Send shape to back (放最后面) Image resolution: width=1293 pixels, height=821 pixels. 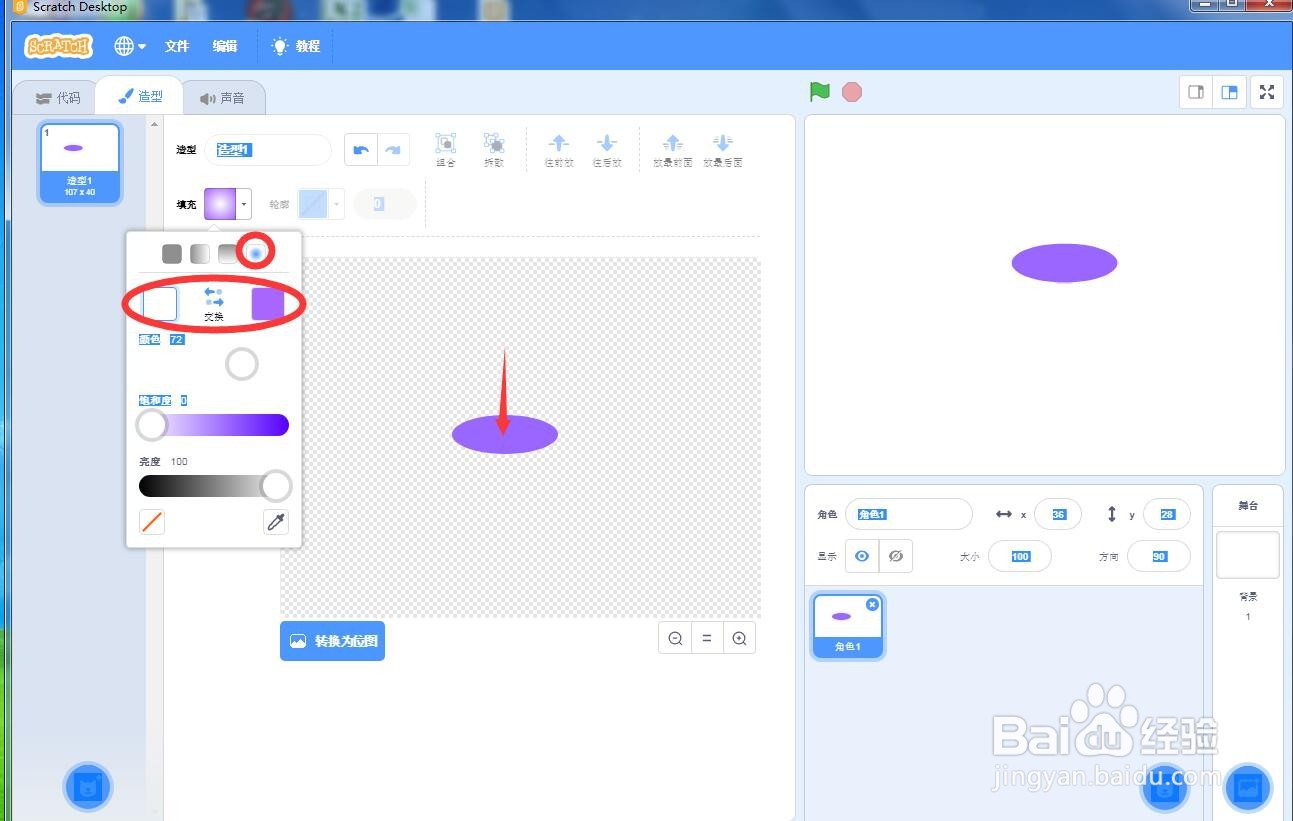click(x=722, y=150)
